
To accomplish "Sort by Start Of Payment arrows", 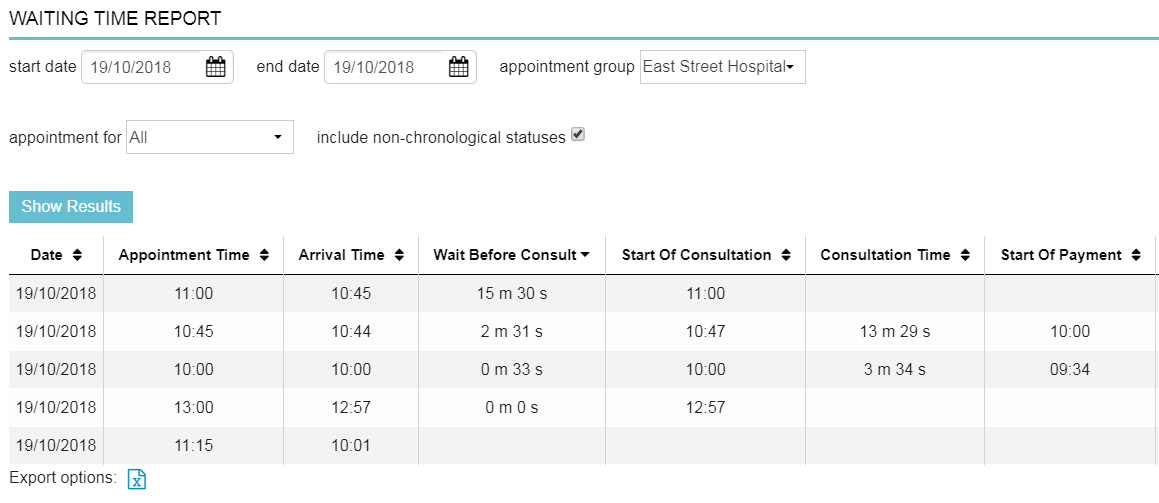I will pyautogui.click(x=1136, y=255).
